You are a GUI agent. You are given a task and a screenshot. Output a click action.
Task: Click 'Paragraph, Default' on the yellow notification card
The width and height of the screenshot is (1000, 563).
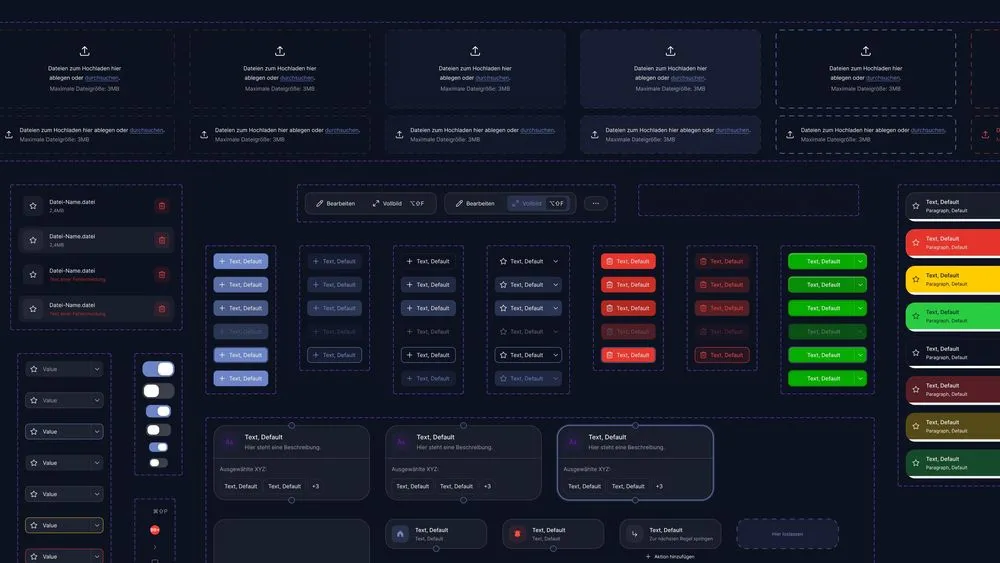[946, 284]
